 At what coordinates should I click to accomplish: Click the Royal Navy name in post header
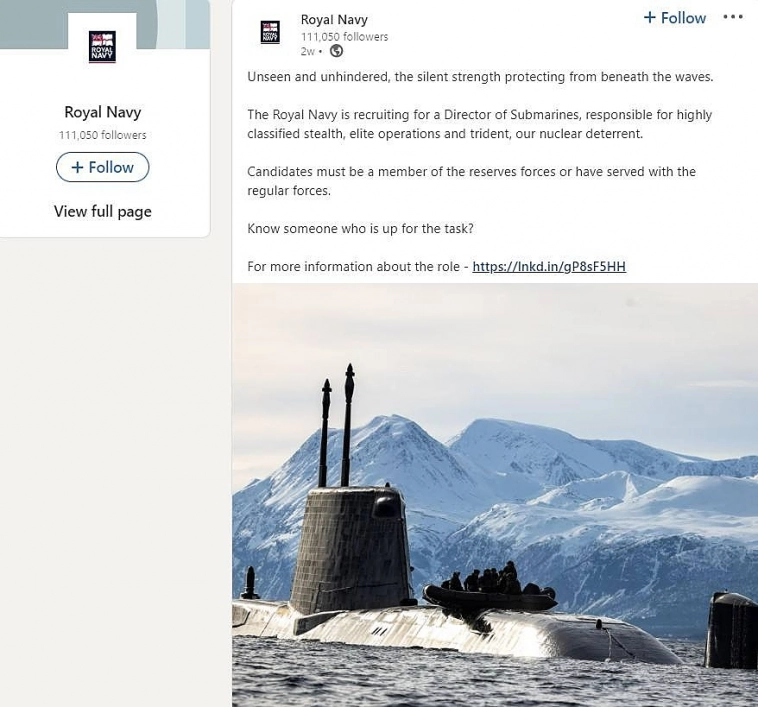coord(334,20)
